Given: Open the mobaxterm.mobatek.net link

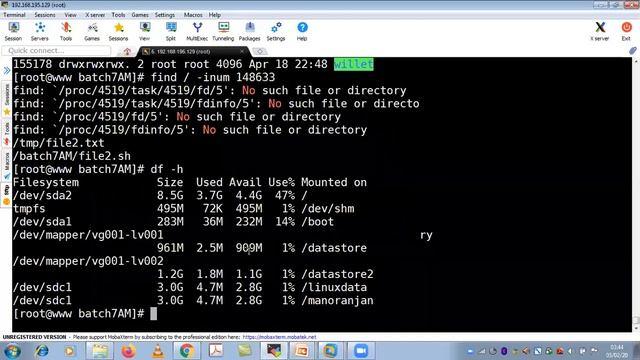Looking at the screenshot, I should [279, 337].
